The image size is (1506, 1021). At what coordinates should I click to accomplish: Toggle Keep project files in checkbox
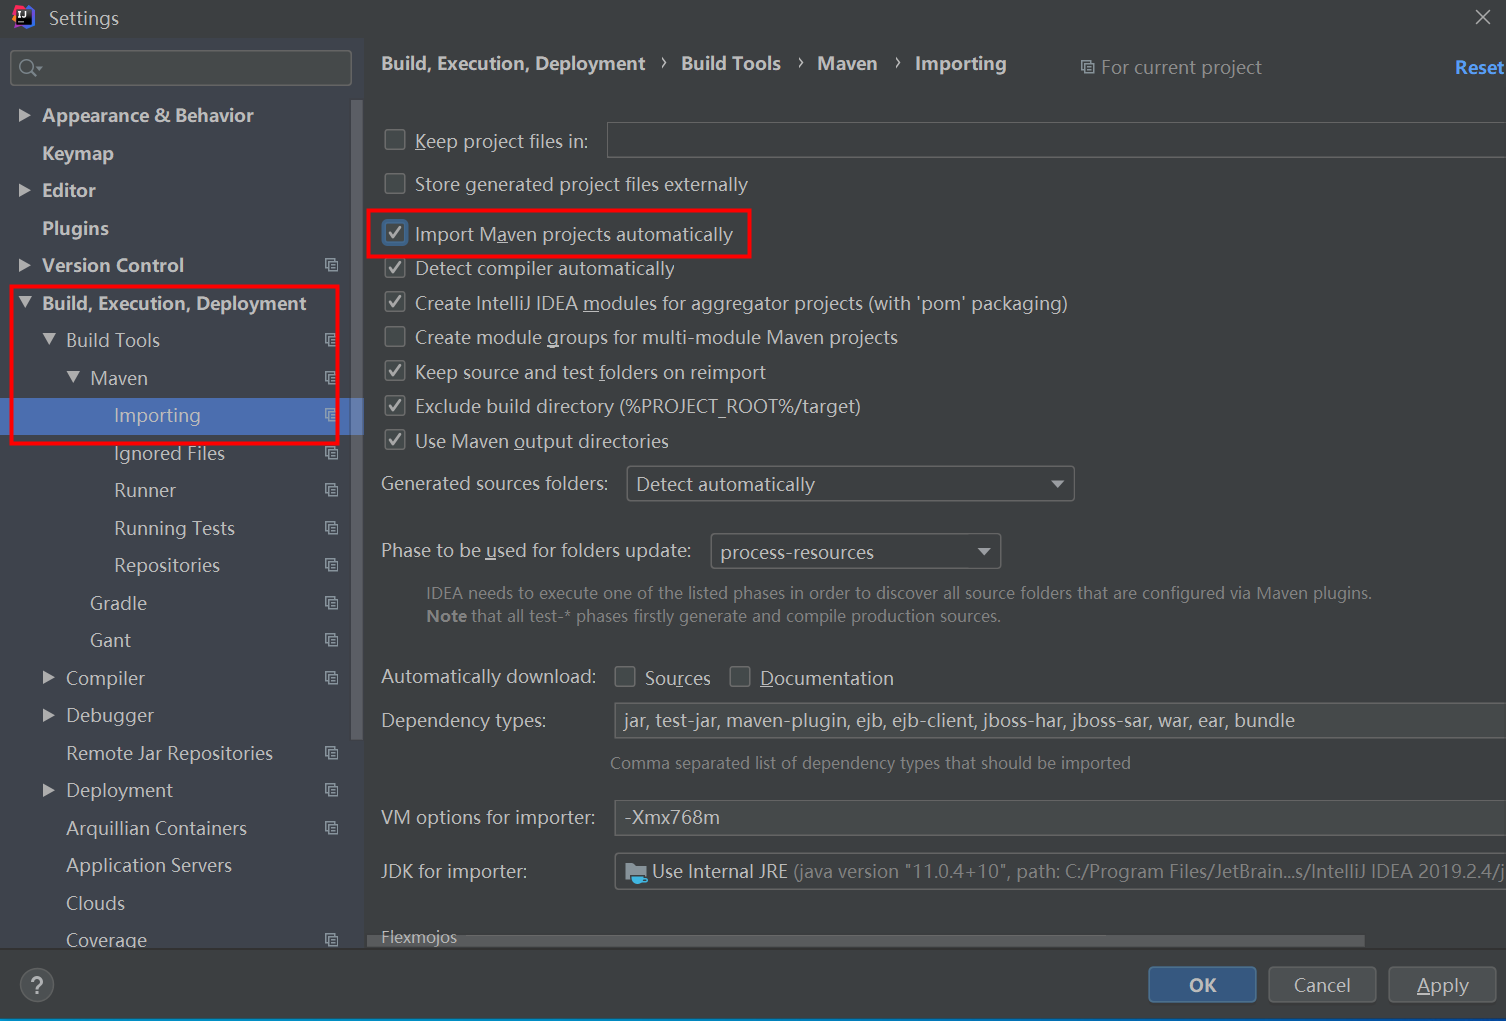point(395,140)
